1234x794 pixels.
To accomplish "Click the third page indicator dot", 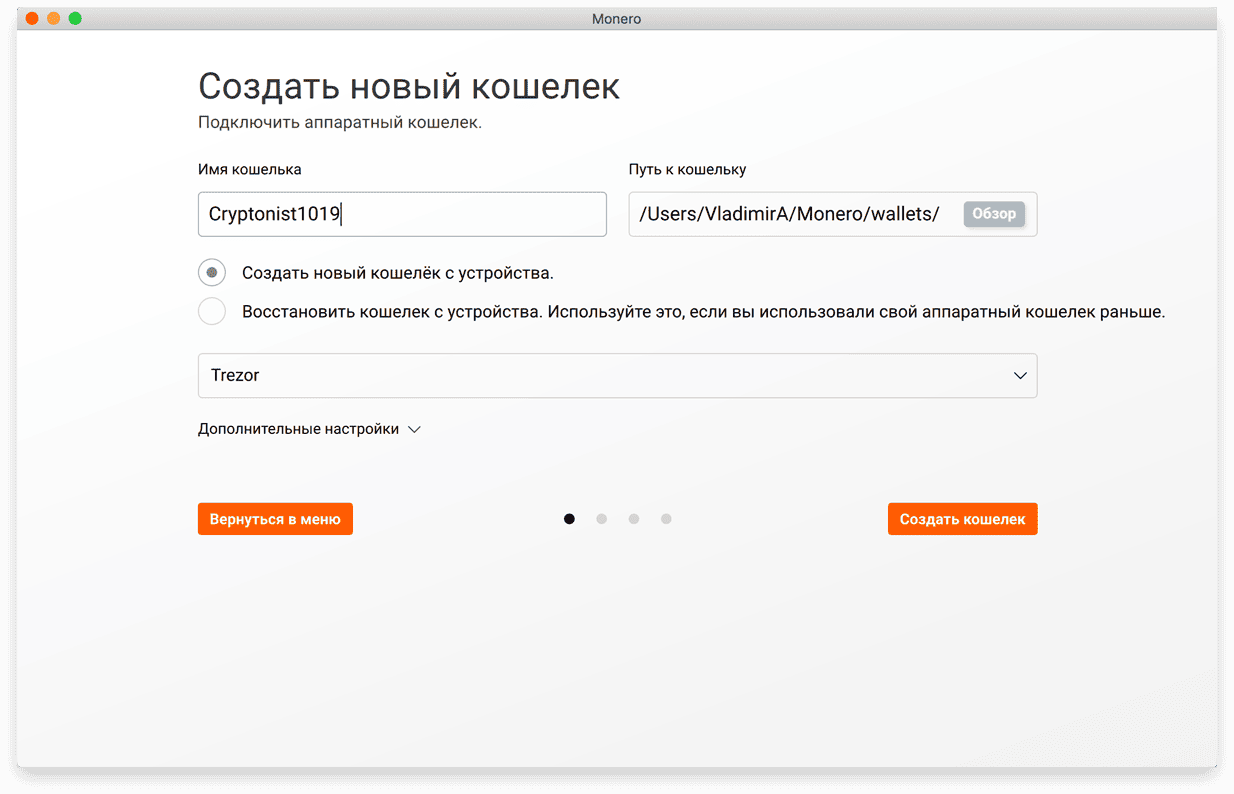I will pos(633,519).
